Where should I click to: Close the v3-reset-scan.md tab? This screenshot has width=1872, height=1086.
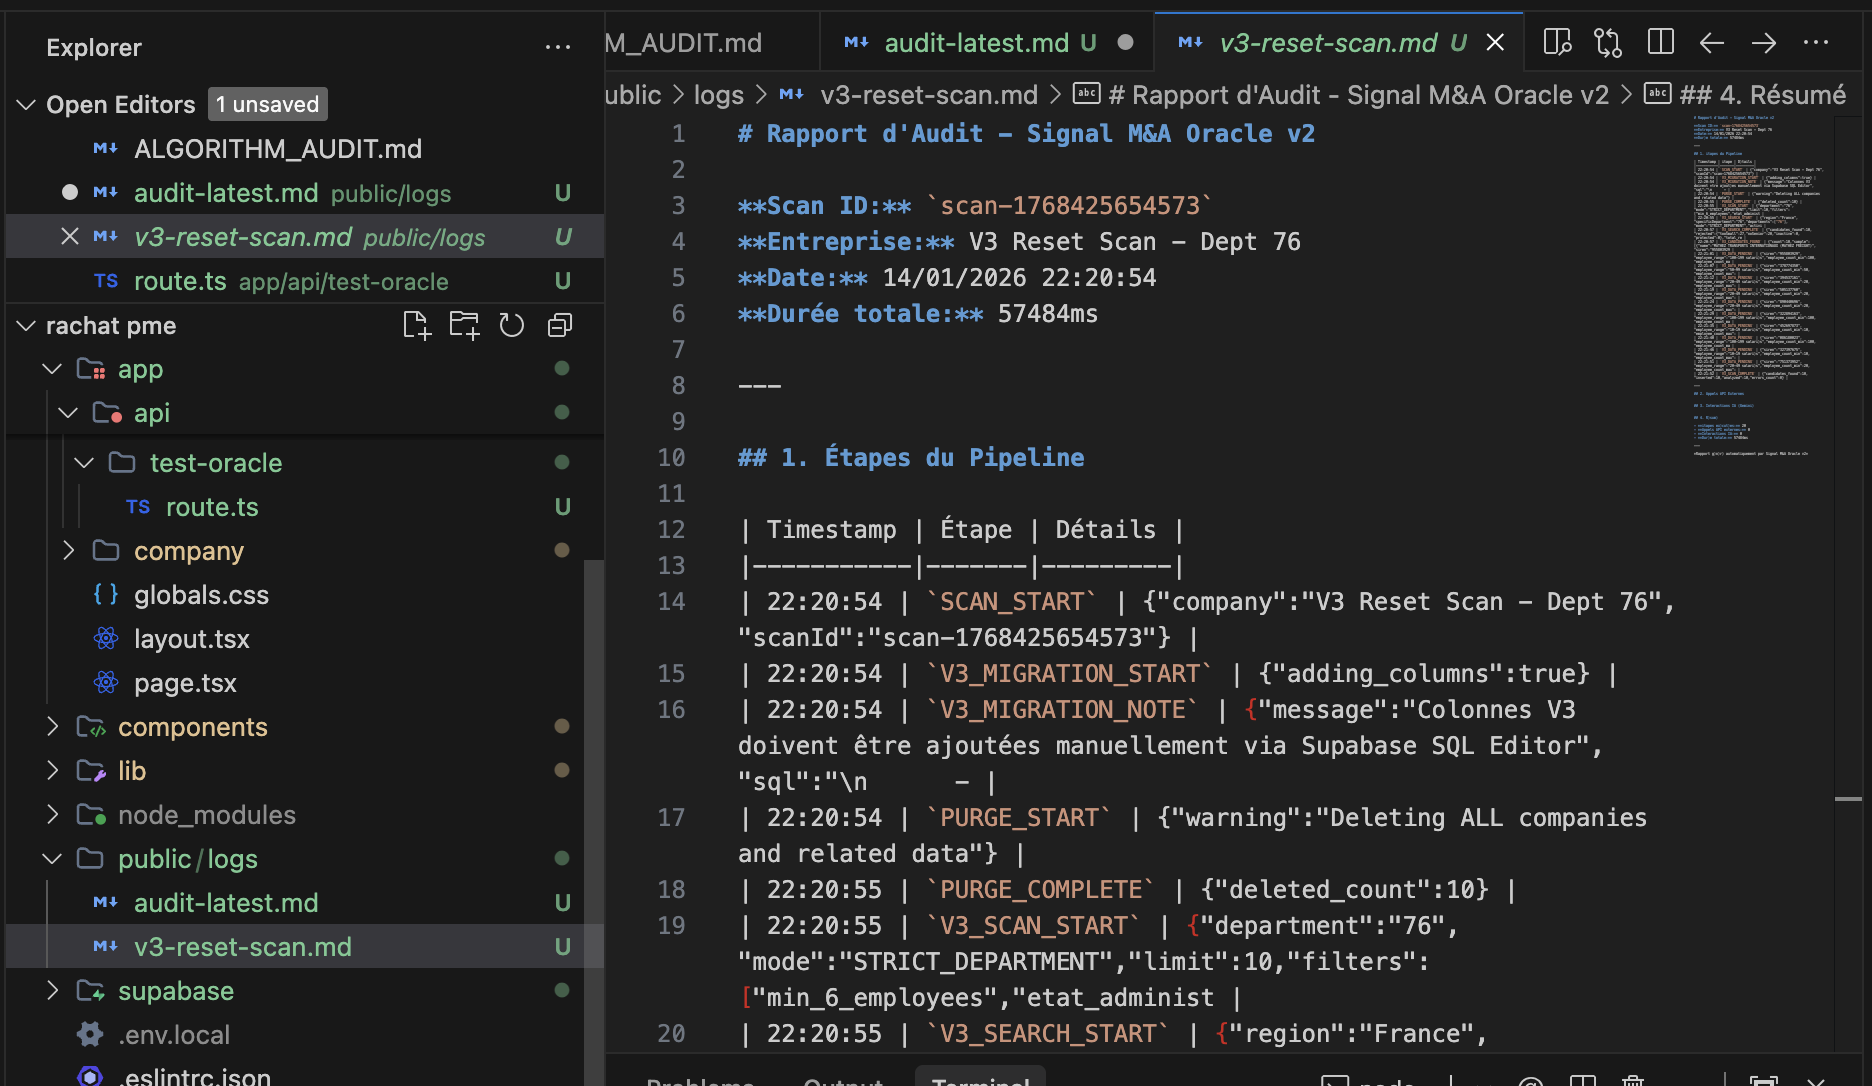click(x=1495, y=42)
